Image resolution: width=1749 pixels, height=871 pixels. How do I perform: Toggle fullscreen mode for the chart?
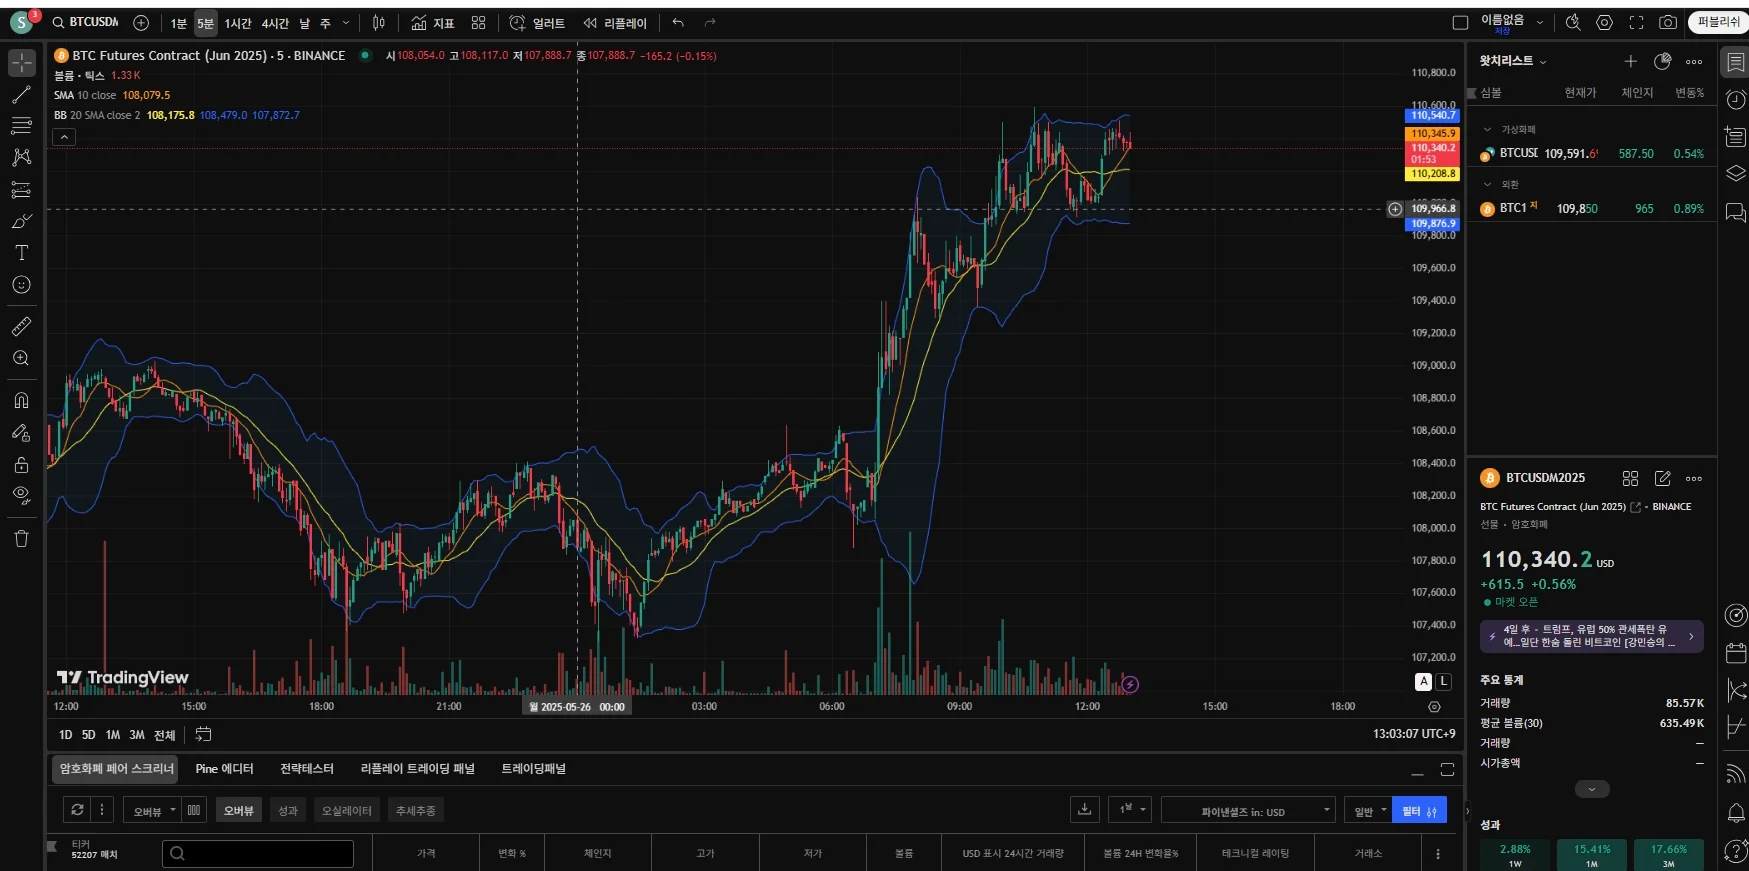1637,22
